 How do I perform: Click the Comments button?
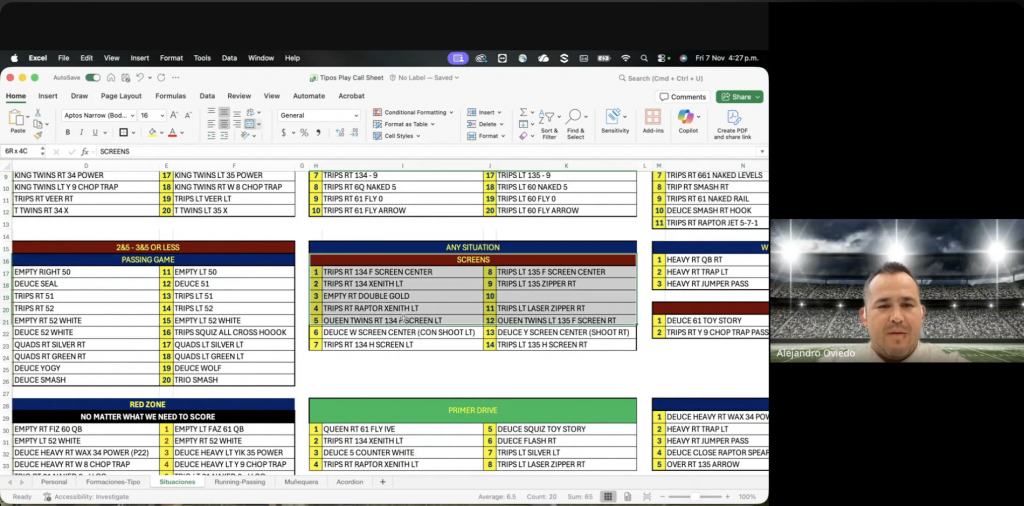click(683, 96)
